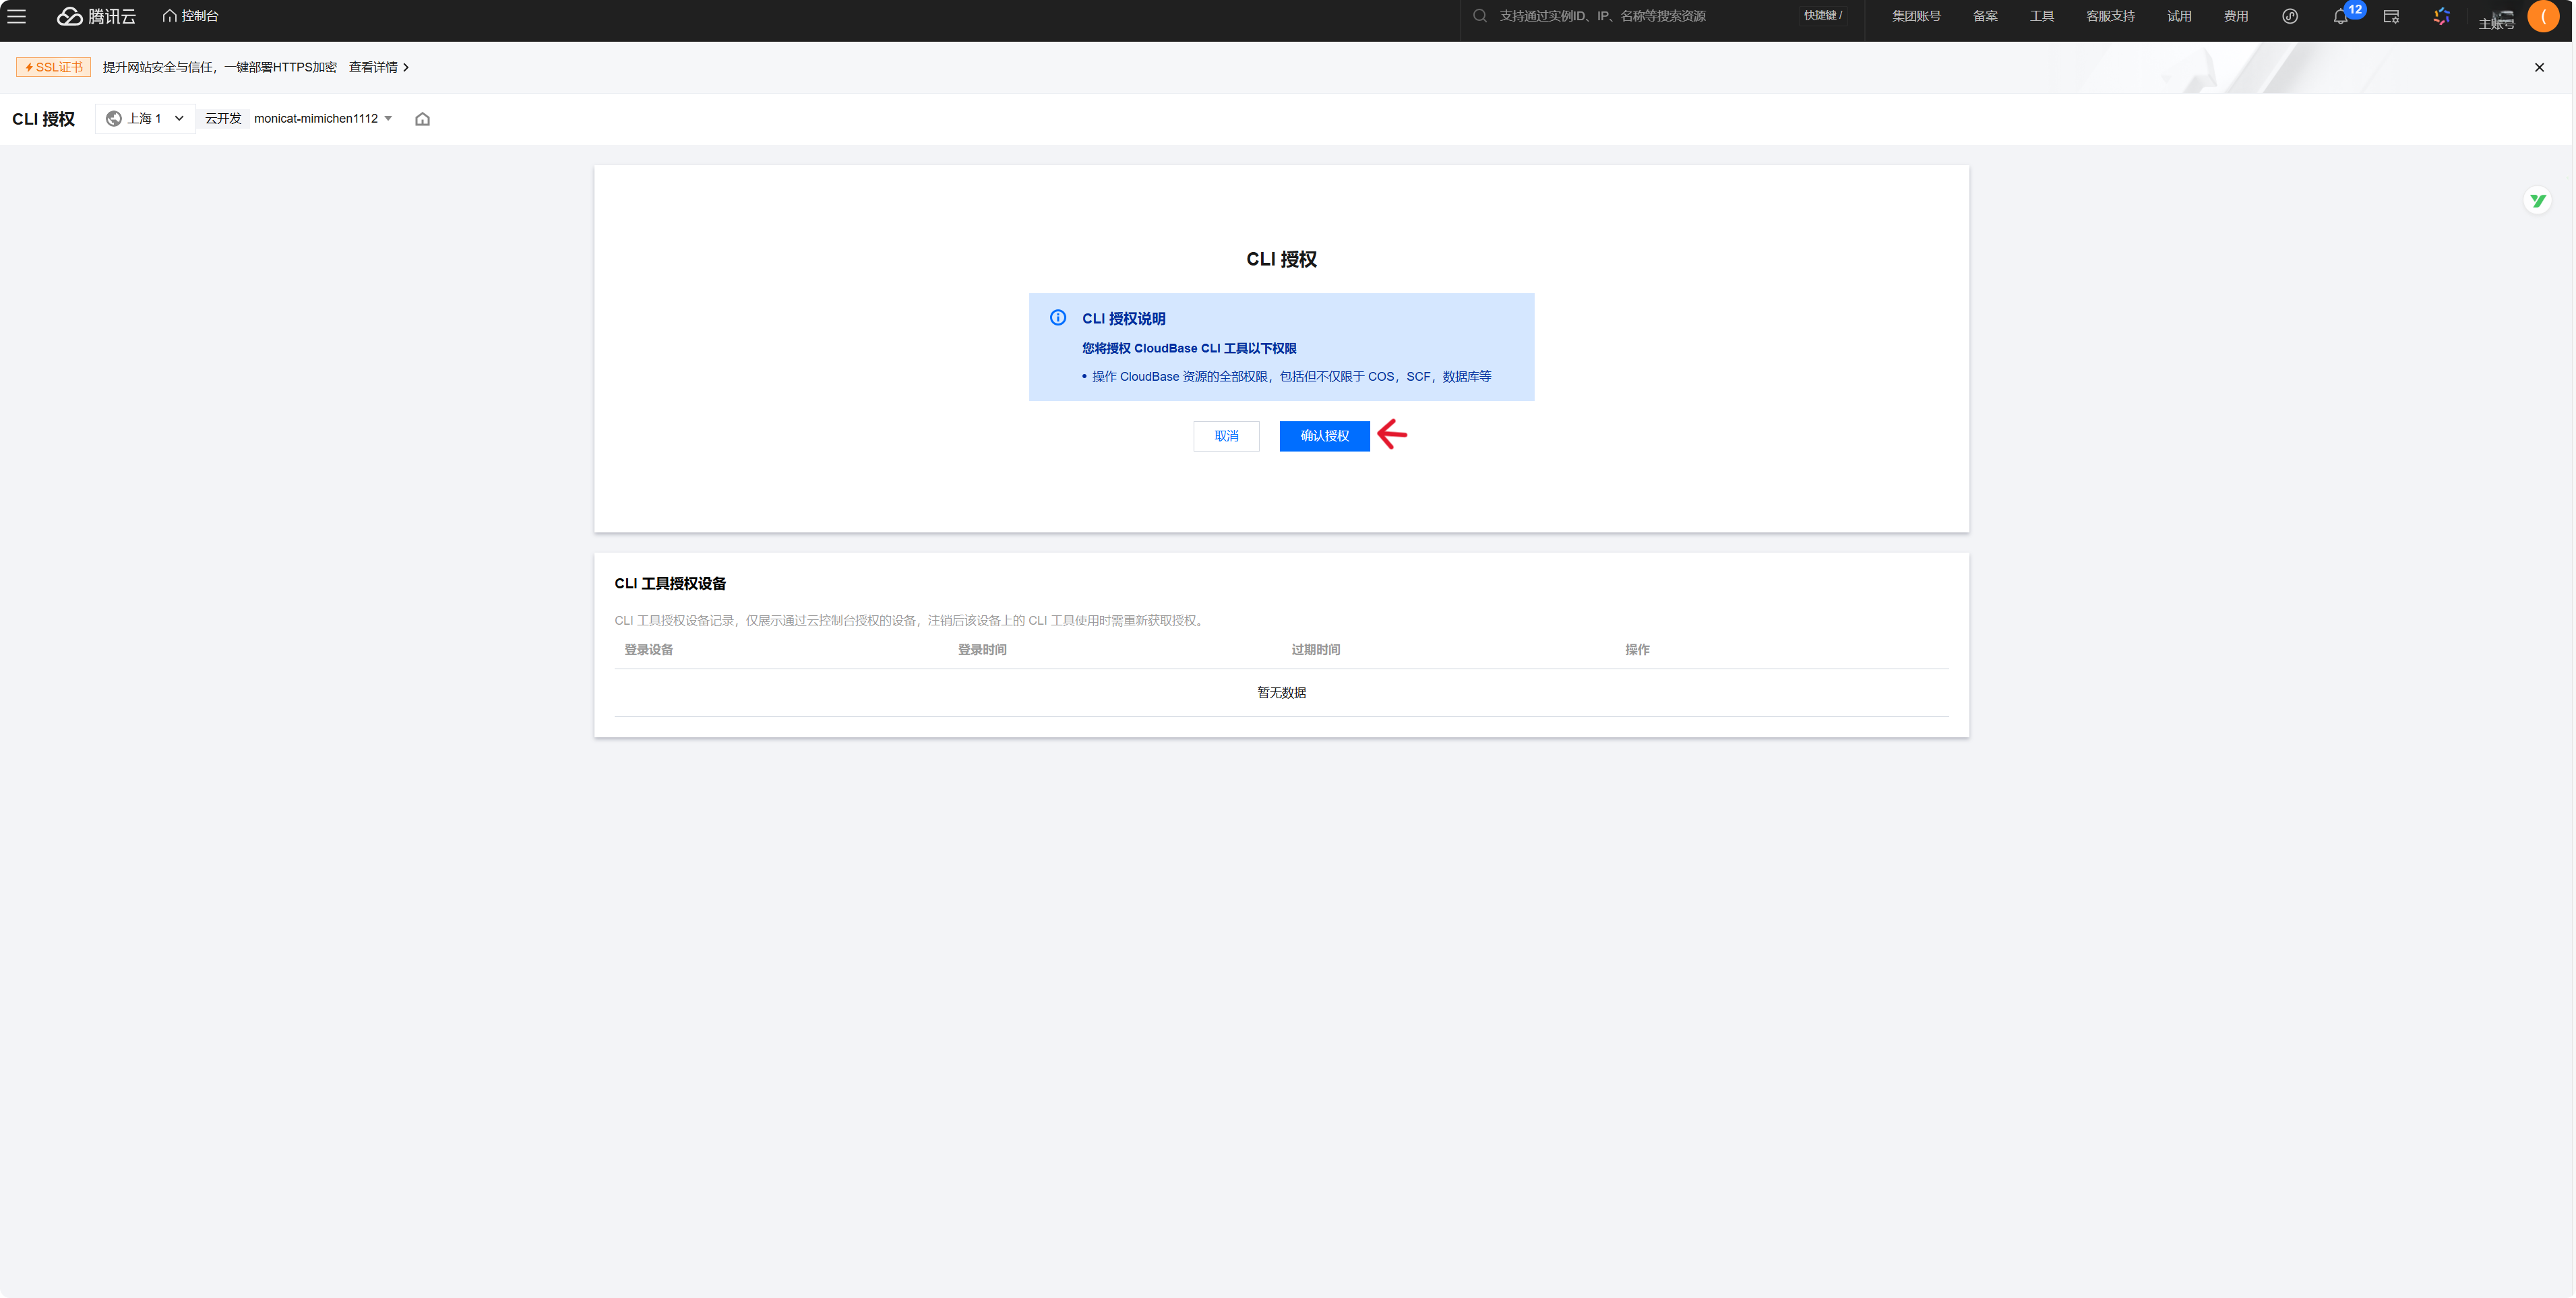Click 确认授权 to confirm authorization
The height and width of the screenshot is (1298, 2576).
click(x=1324, y=436)
